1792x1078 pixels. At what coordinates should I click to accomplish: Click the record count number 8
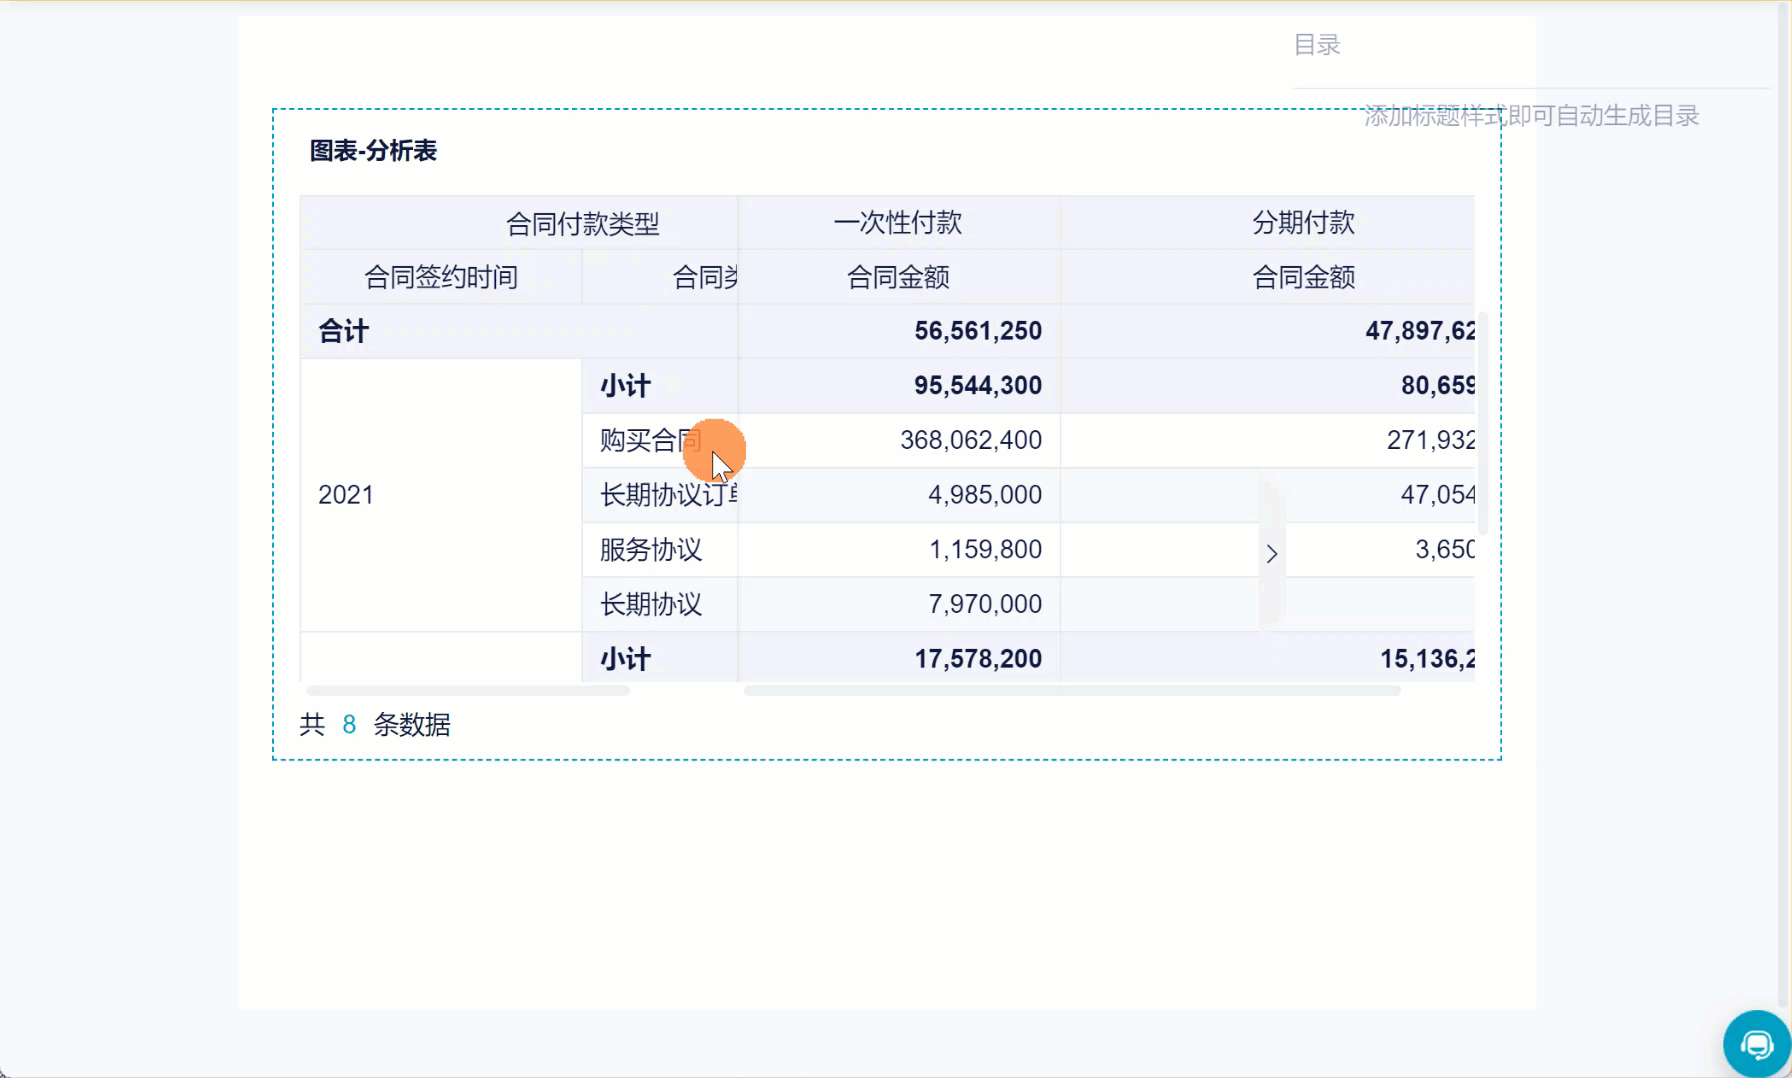pyautogui.click(x=349, y=725)
